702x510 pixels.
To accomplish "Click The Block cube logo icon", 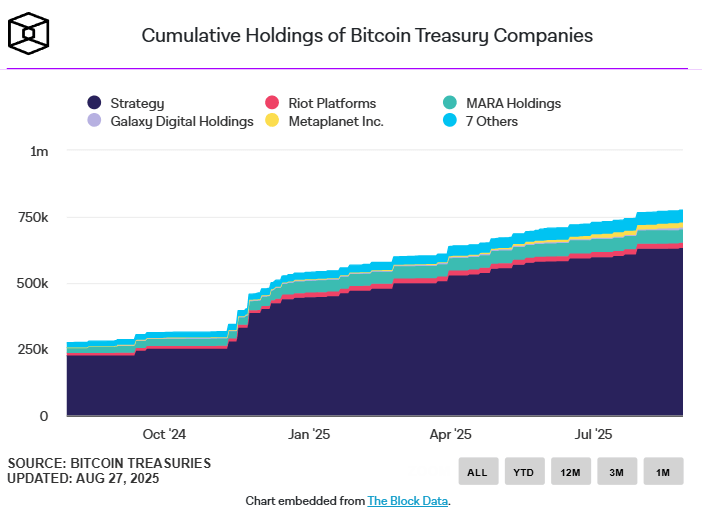I will (28, 34).
